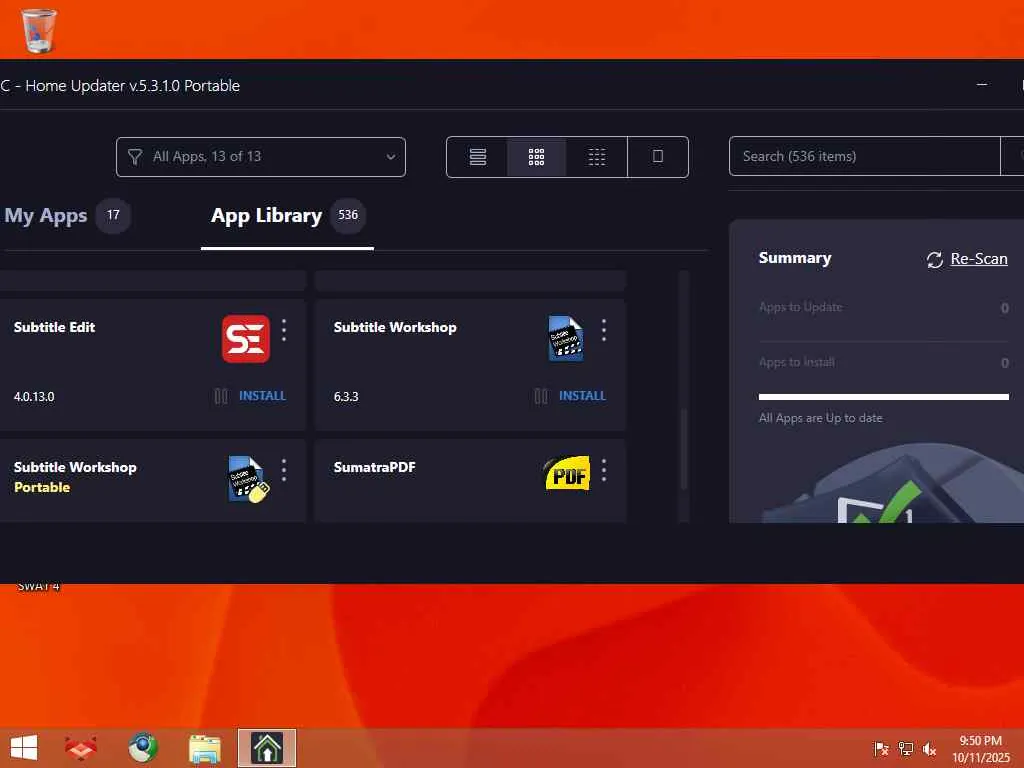The width and height of the screenshot is (1024, 768).
Task: Open Action Center flag tray icon
Action: (x=881, y=749)
